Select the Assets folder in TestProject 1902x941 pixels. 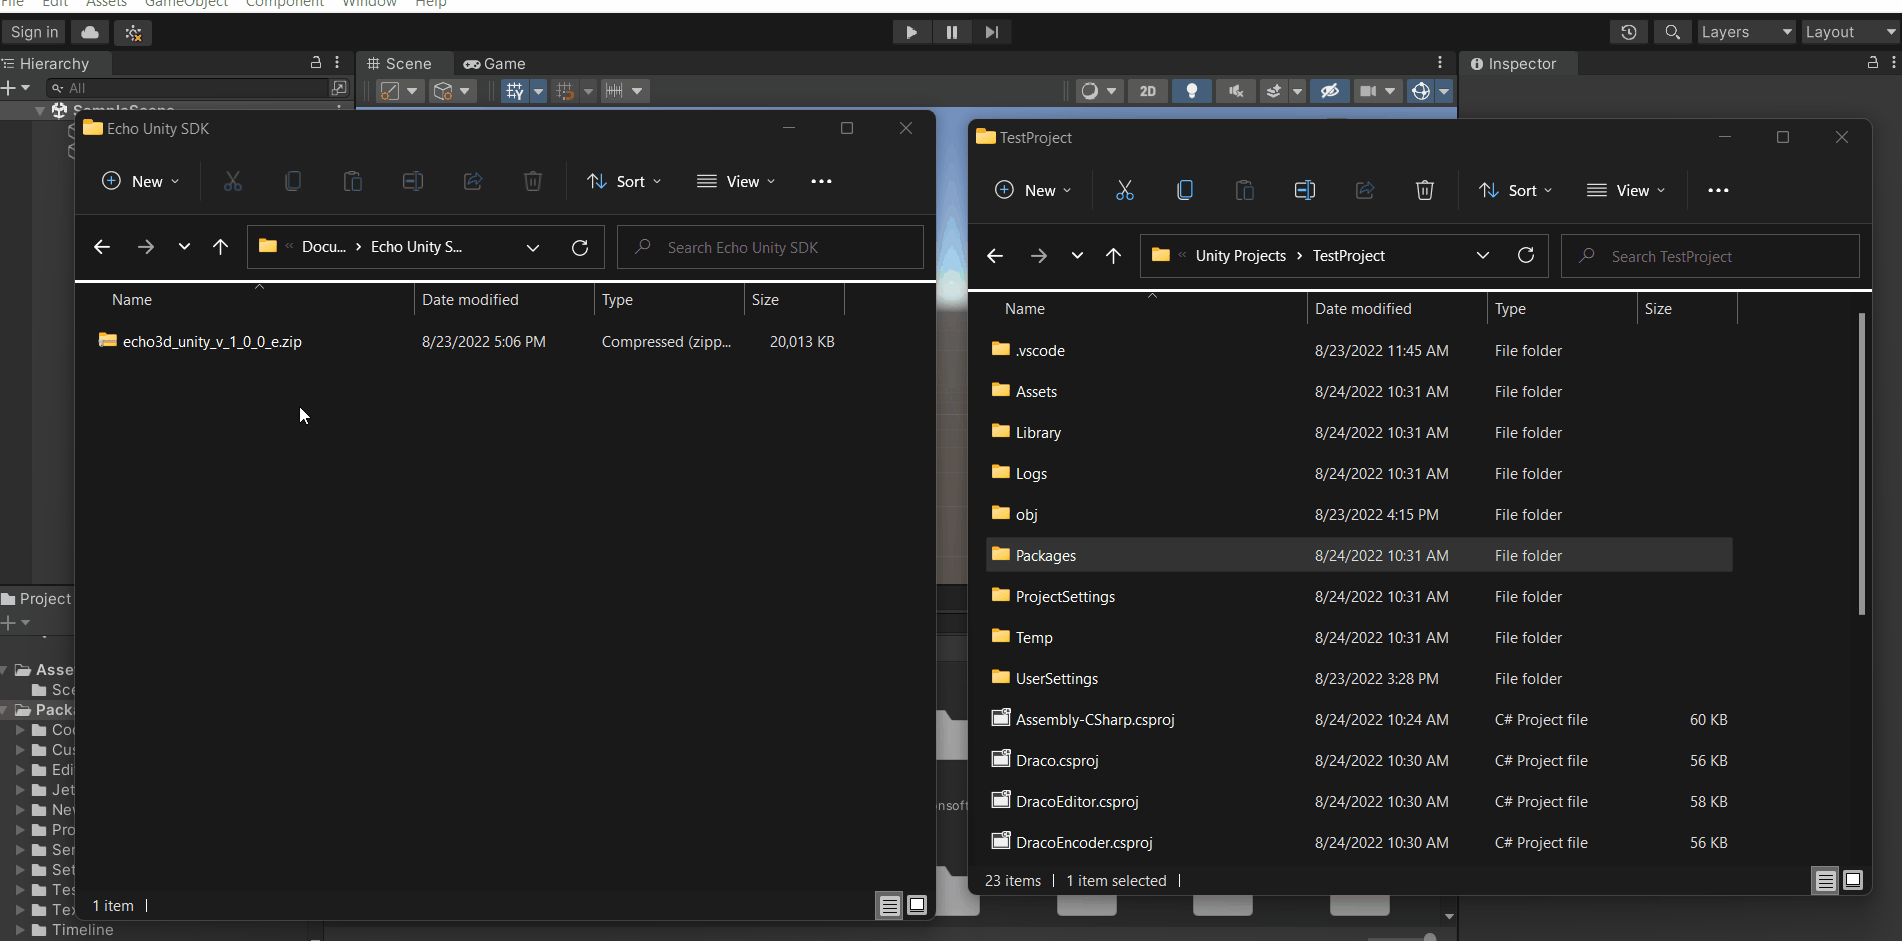1359,391
